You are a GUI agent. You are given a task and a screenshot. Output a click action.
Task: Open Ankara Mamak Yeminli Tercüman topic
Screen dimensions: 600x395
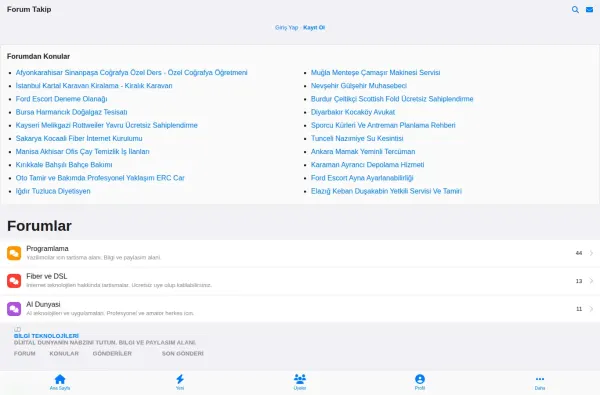(363, 152)
